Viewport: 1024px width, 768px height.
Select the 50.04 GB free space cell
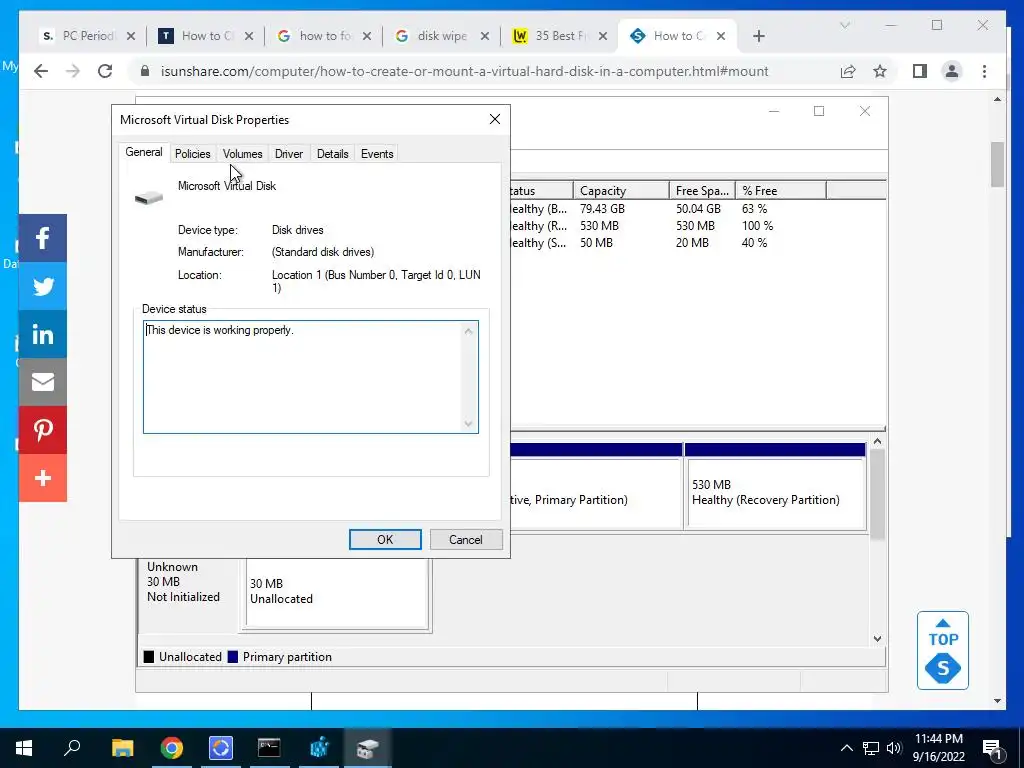point(698,209)
